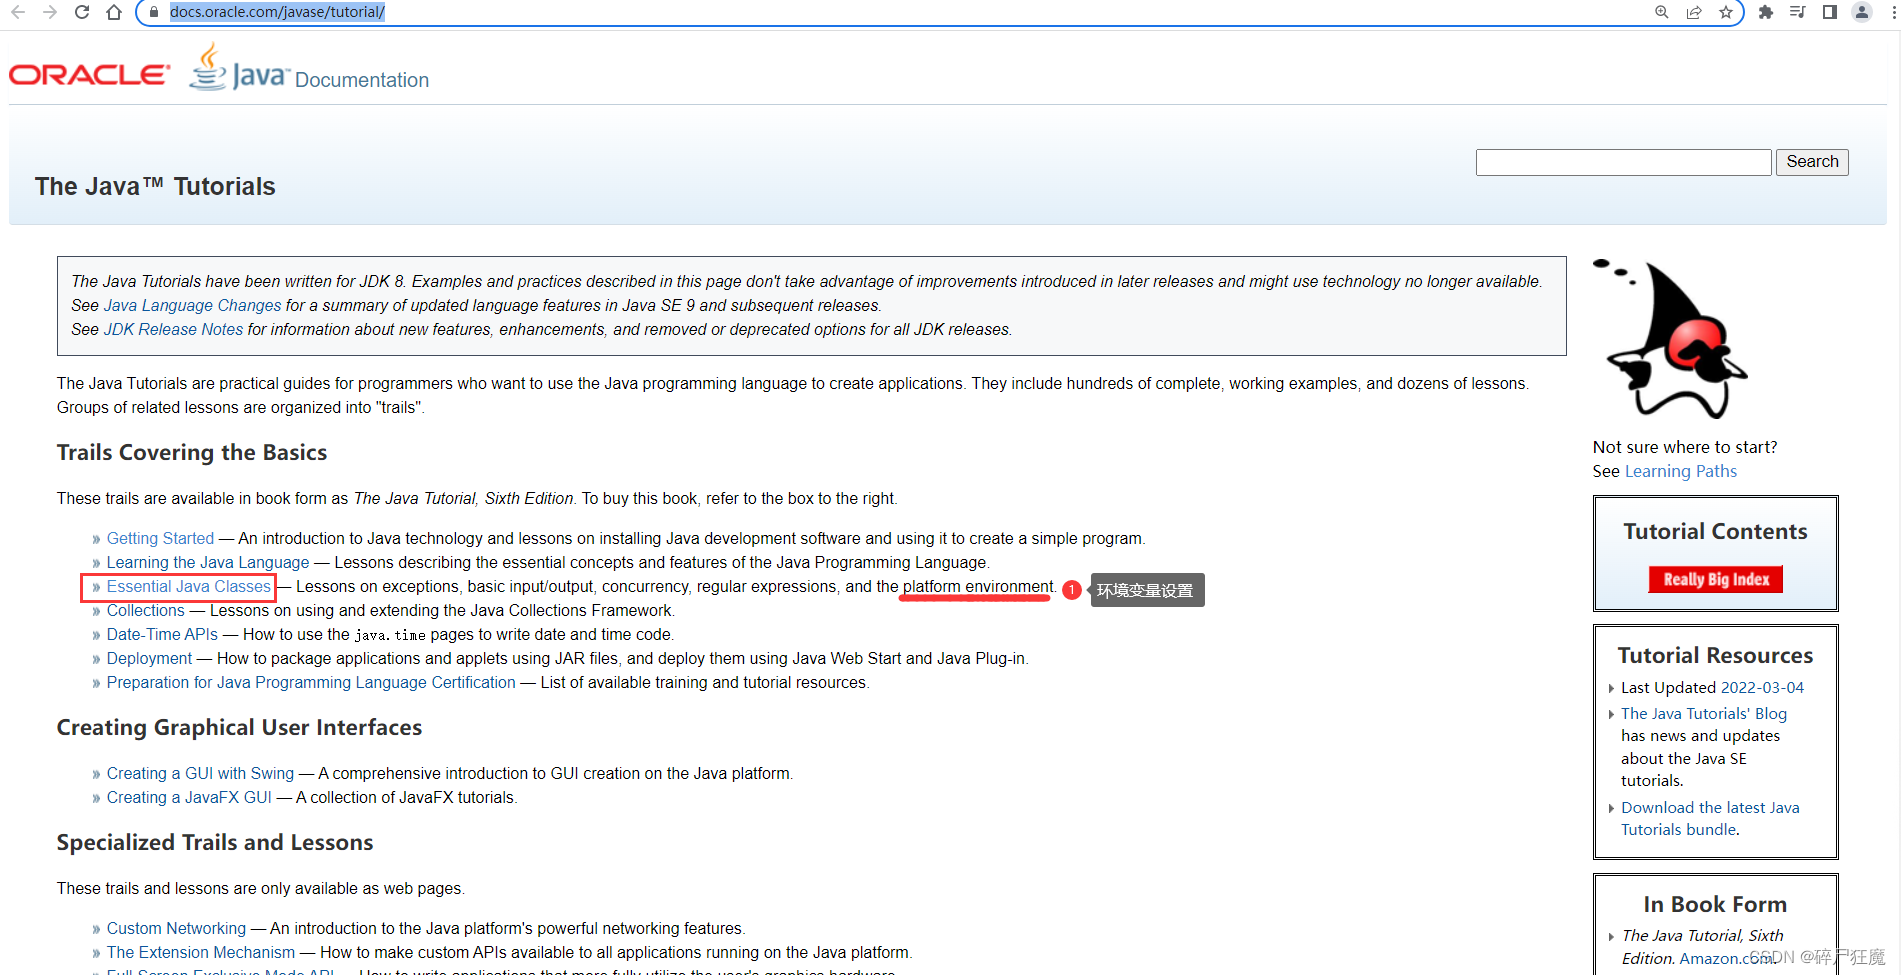View site security lock info
The width and height of the screenshot is (1901, 975).
pos(153,12)
